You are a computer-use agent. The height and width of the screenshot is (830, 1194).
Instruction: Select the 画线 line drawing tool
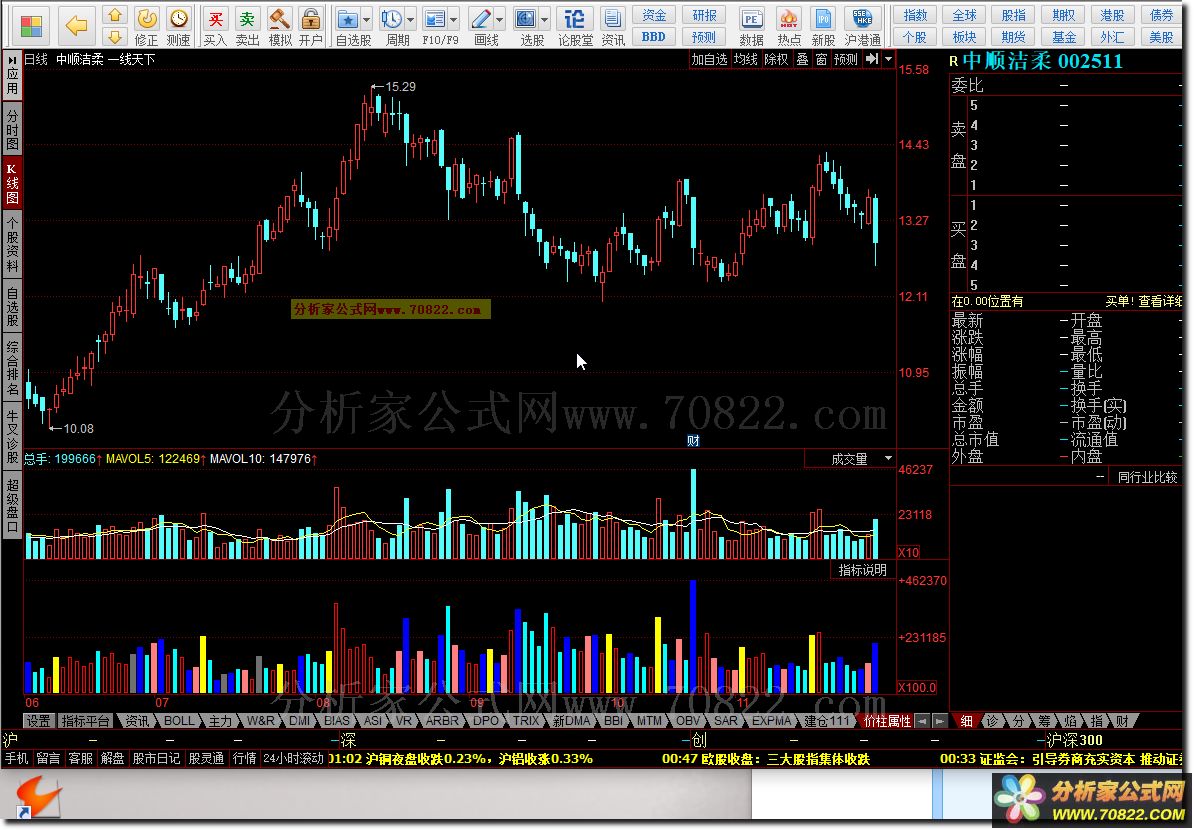[481, 27]
